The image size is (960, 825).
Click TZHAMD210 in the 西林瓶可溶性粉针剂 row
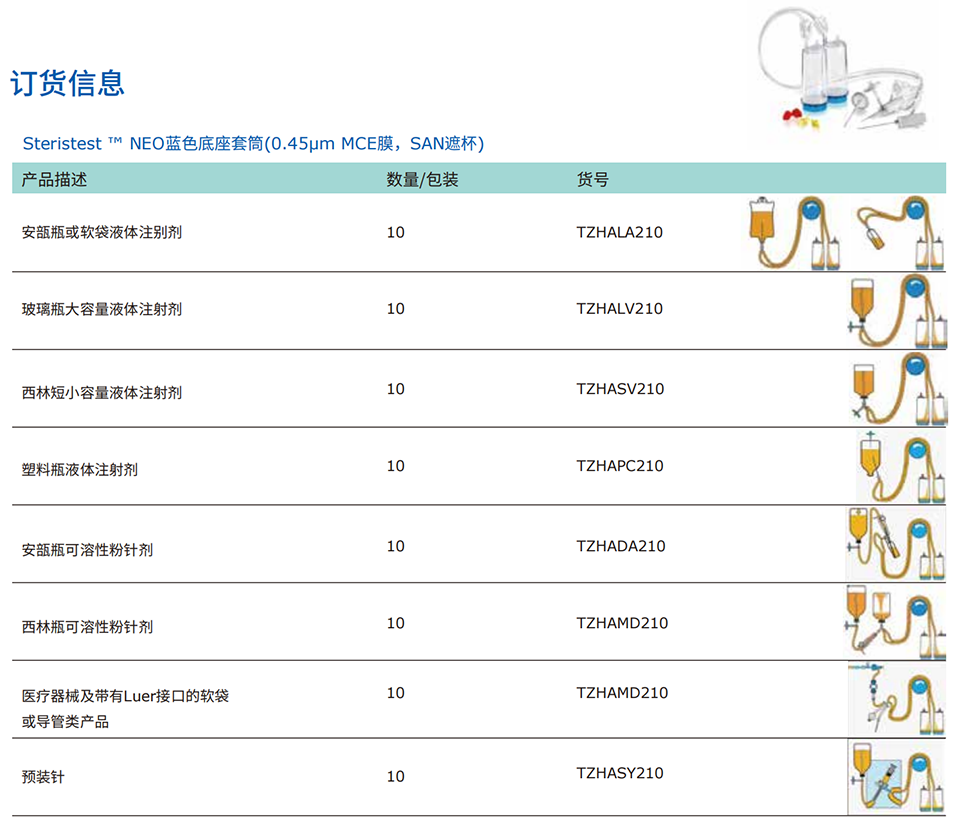[x=622, y=623]
